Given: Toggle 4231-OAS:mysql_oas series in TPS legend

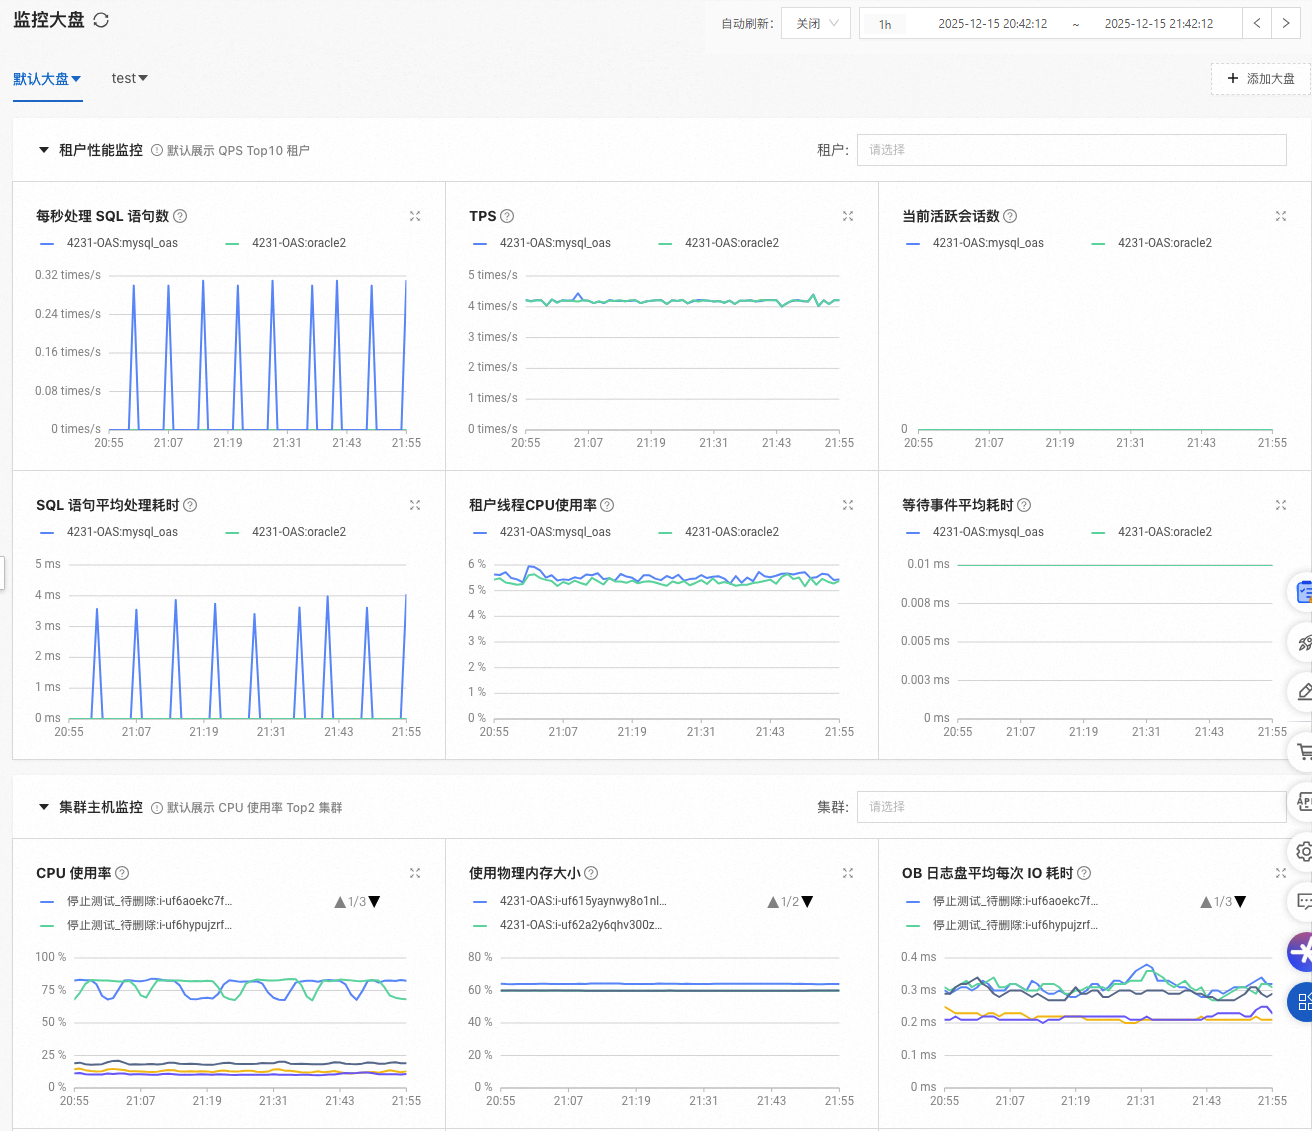Looking at the screenshot, I should [554, 243].
